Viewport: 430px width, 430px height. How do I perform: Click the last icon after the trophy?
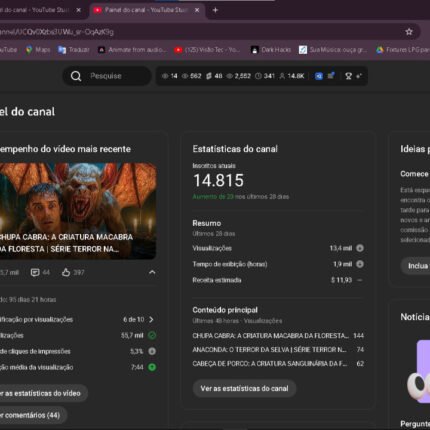(359, 76)
